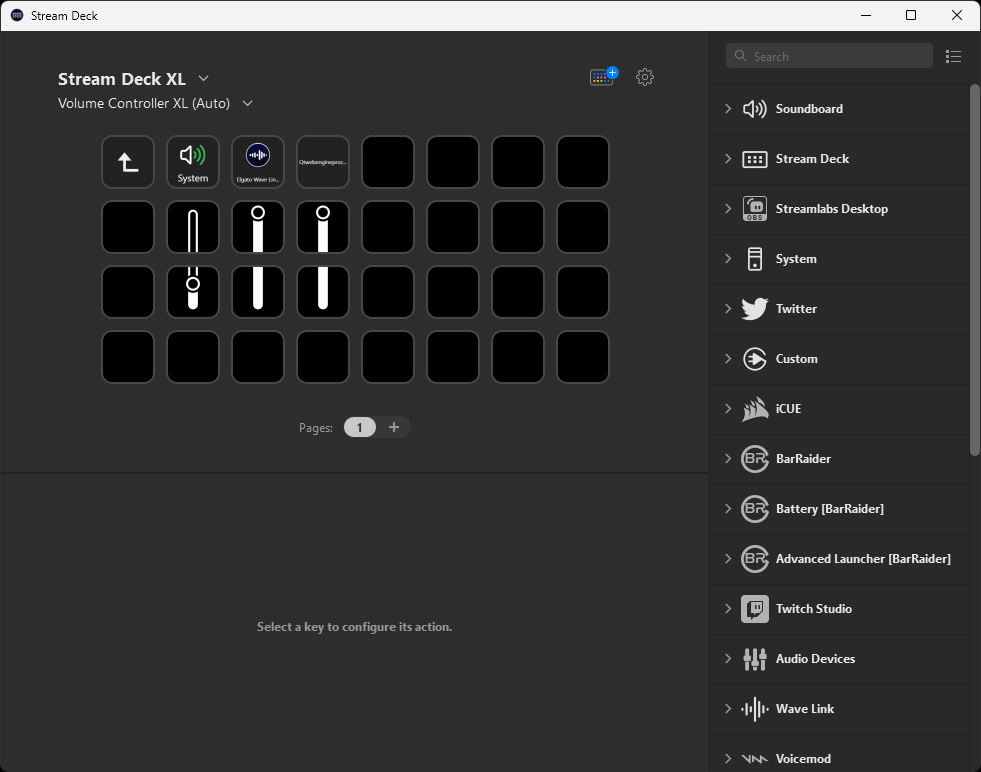
Task: Expand the Twitter category chevron
Action: coord(728,308)
